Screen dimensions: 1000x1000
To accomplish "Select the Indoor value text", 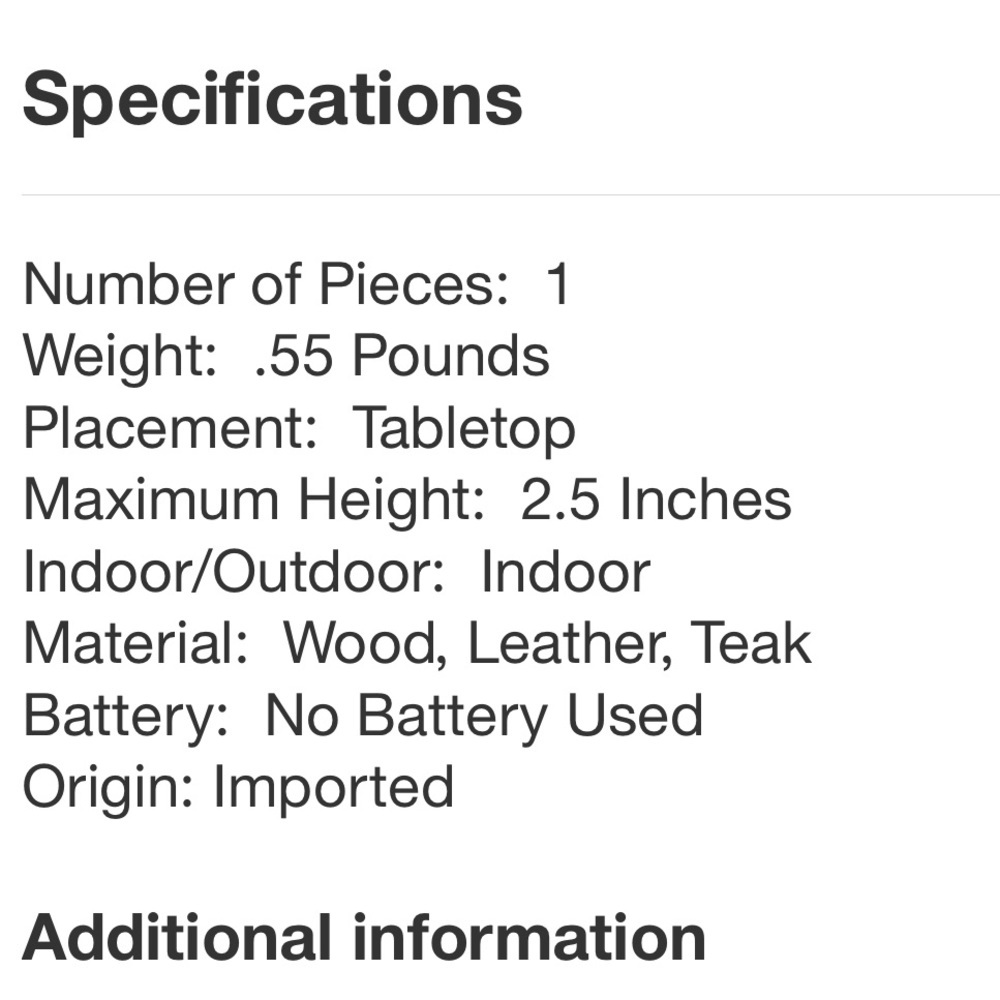I will (x=565, y=572).
